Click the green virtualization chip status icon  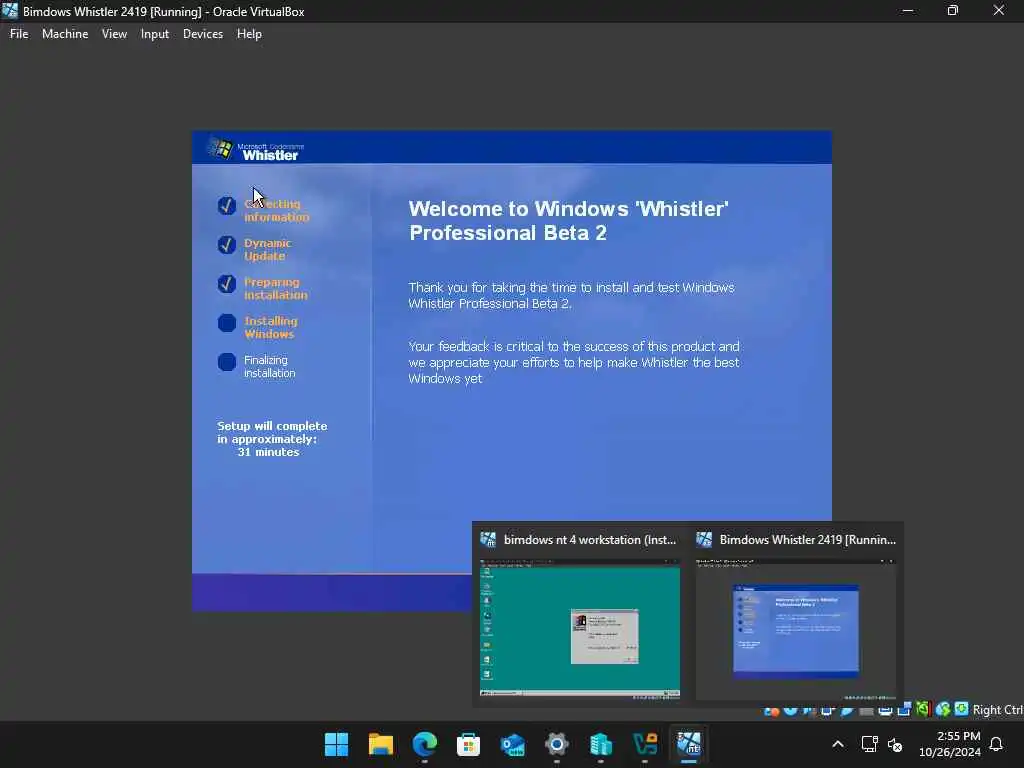tap(923, 709)
